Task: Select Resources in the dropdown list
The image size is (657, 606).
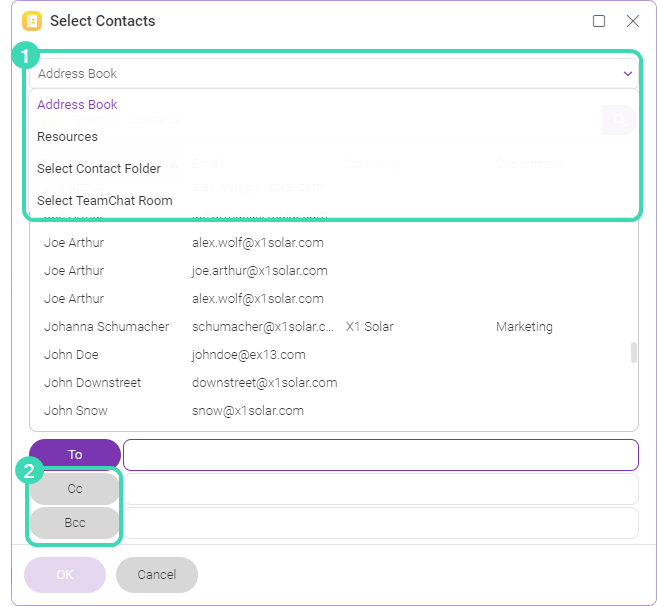Action: click(67, 137)
